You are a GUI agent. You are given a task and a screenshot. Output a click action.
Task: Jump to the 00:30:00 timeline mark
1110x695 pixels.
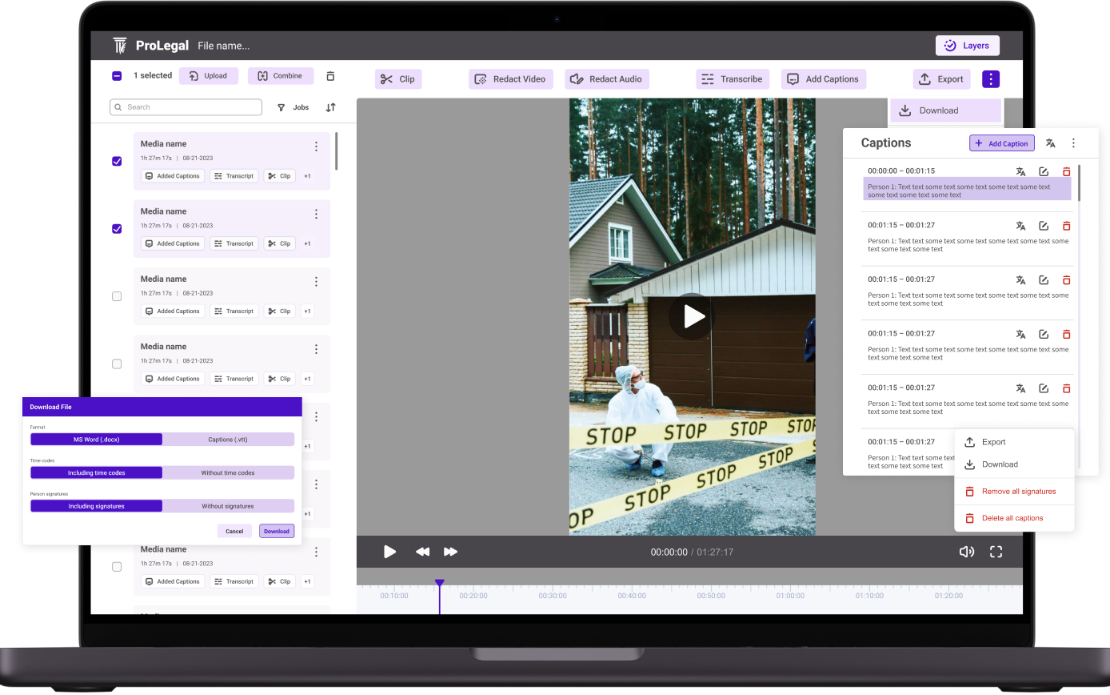(x=552, y=596)
